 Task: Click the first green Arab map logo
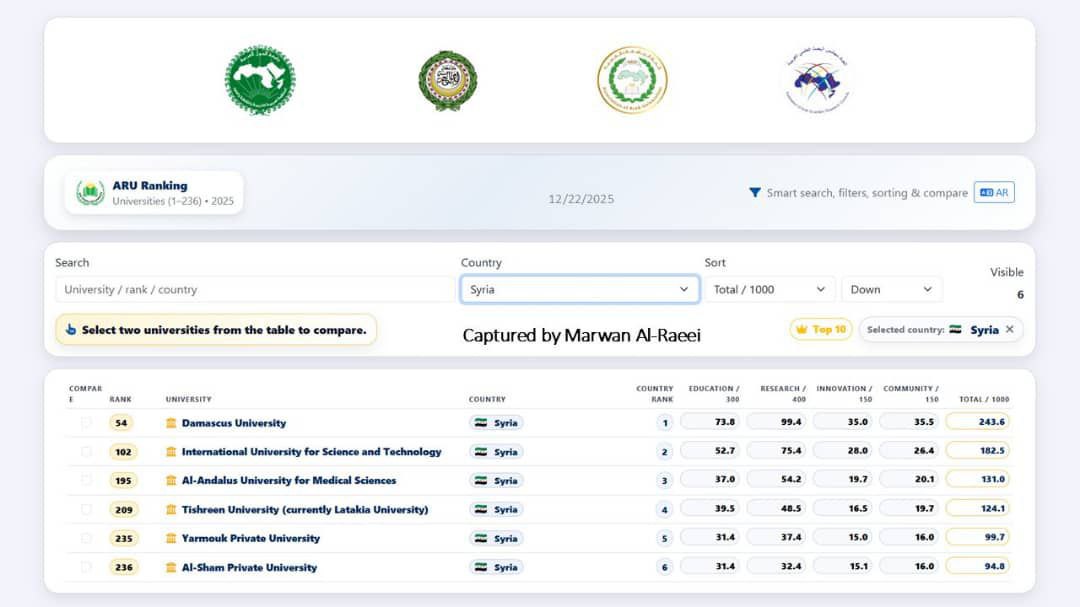[260, 80]
